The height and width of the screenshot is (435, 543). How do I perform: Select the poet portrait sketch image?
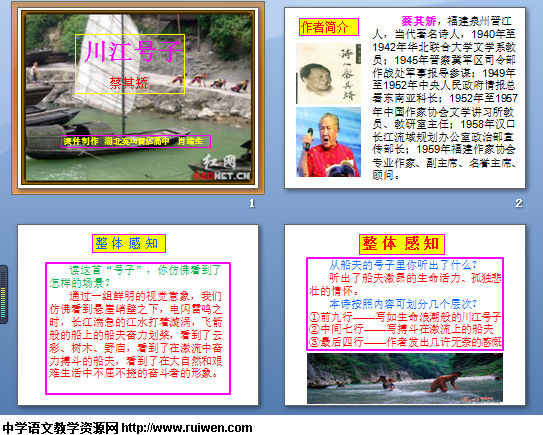coord(328,74)
